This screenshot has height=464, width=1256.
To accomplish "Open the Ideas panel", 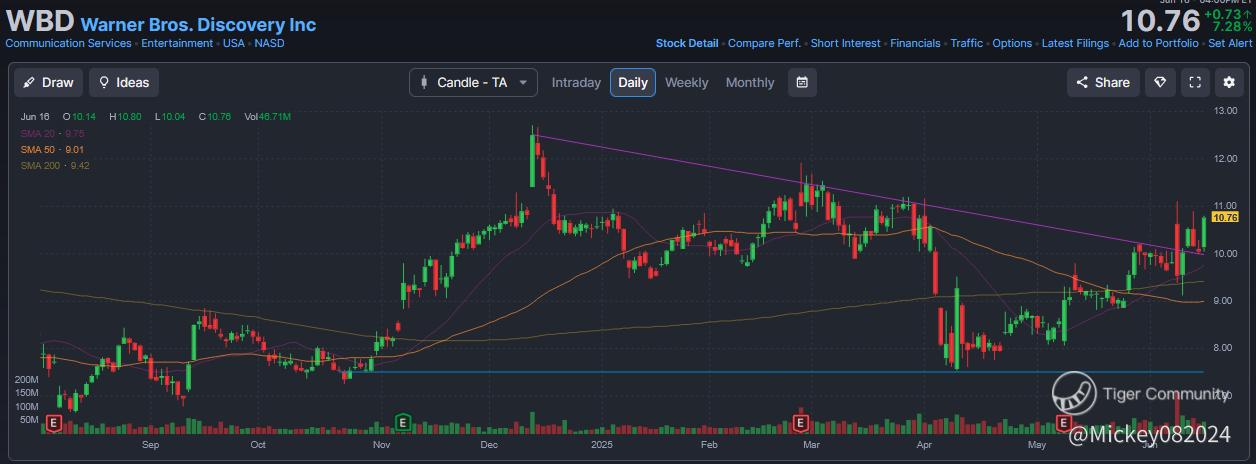I will [x=124, y=82].
